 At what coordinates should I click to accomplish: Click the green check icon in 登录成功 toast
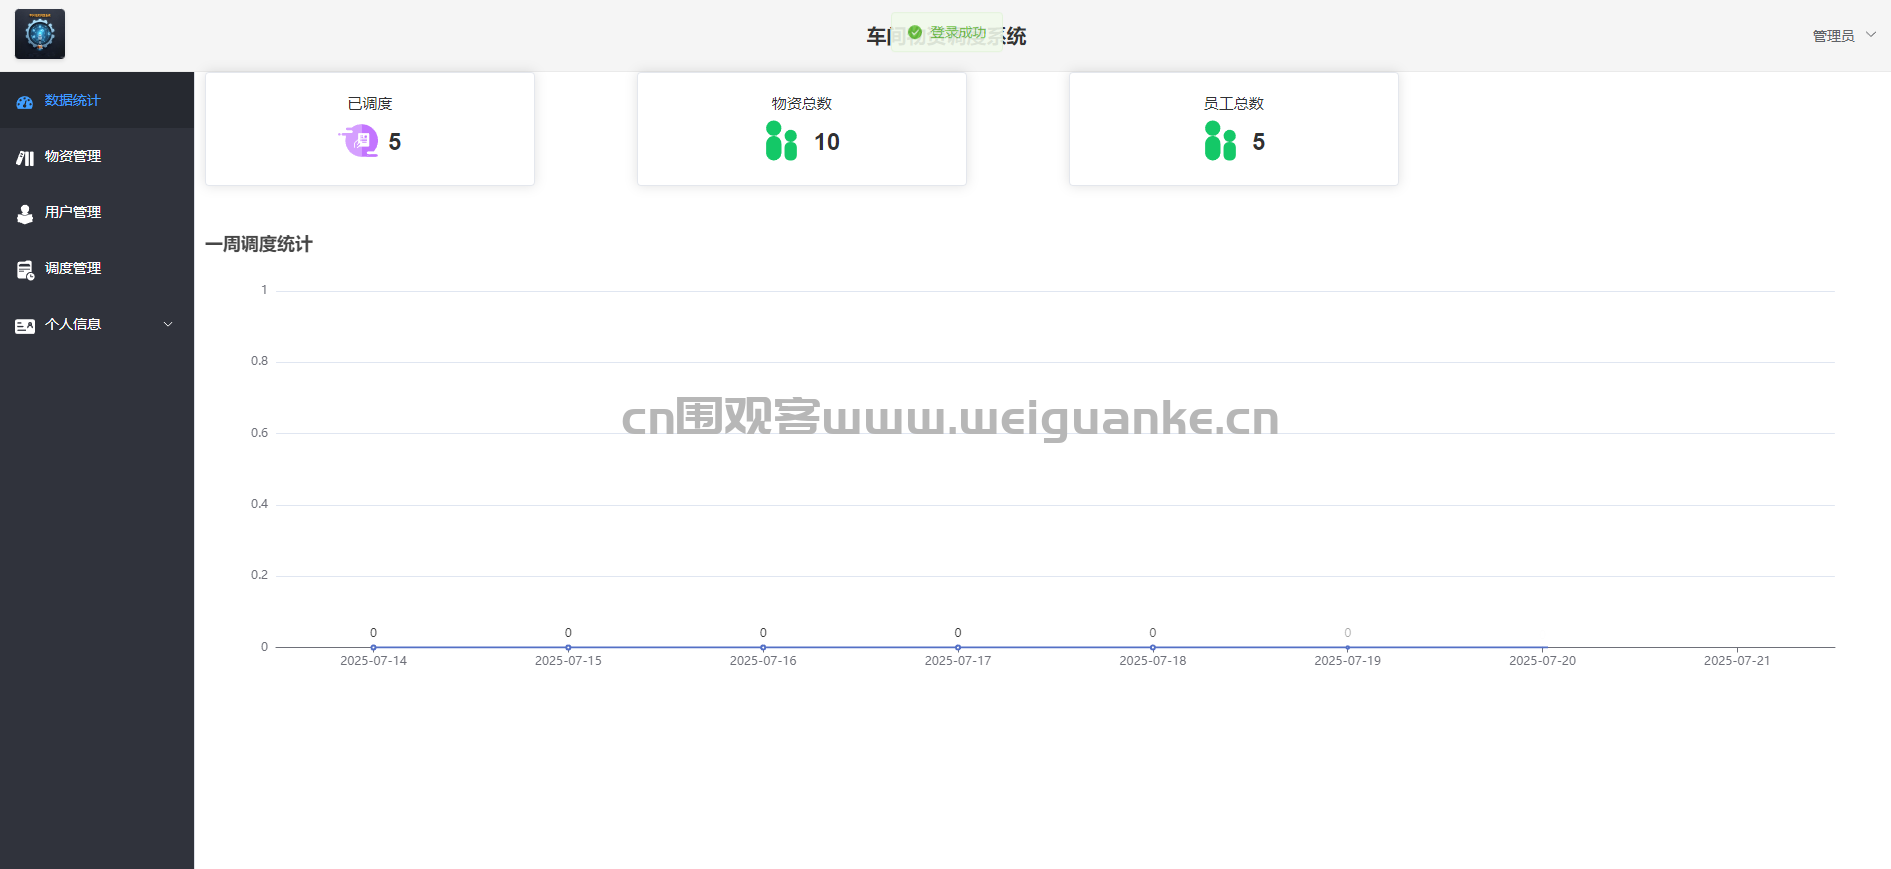(915, 33)
